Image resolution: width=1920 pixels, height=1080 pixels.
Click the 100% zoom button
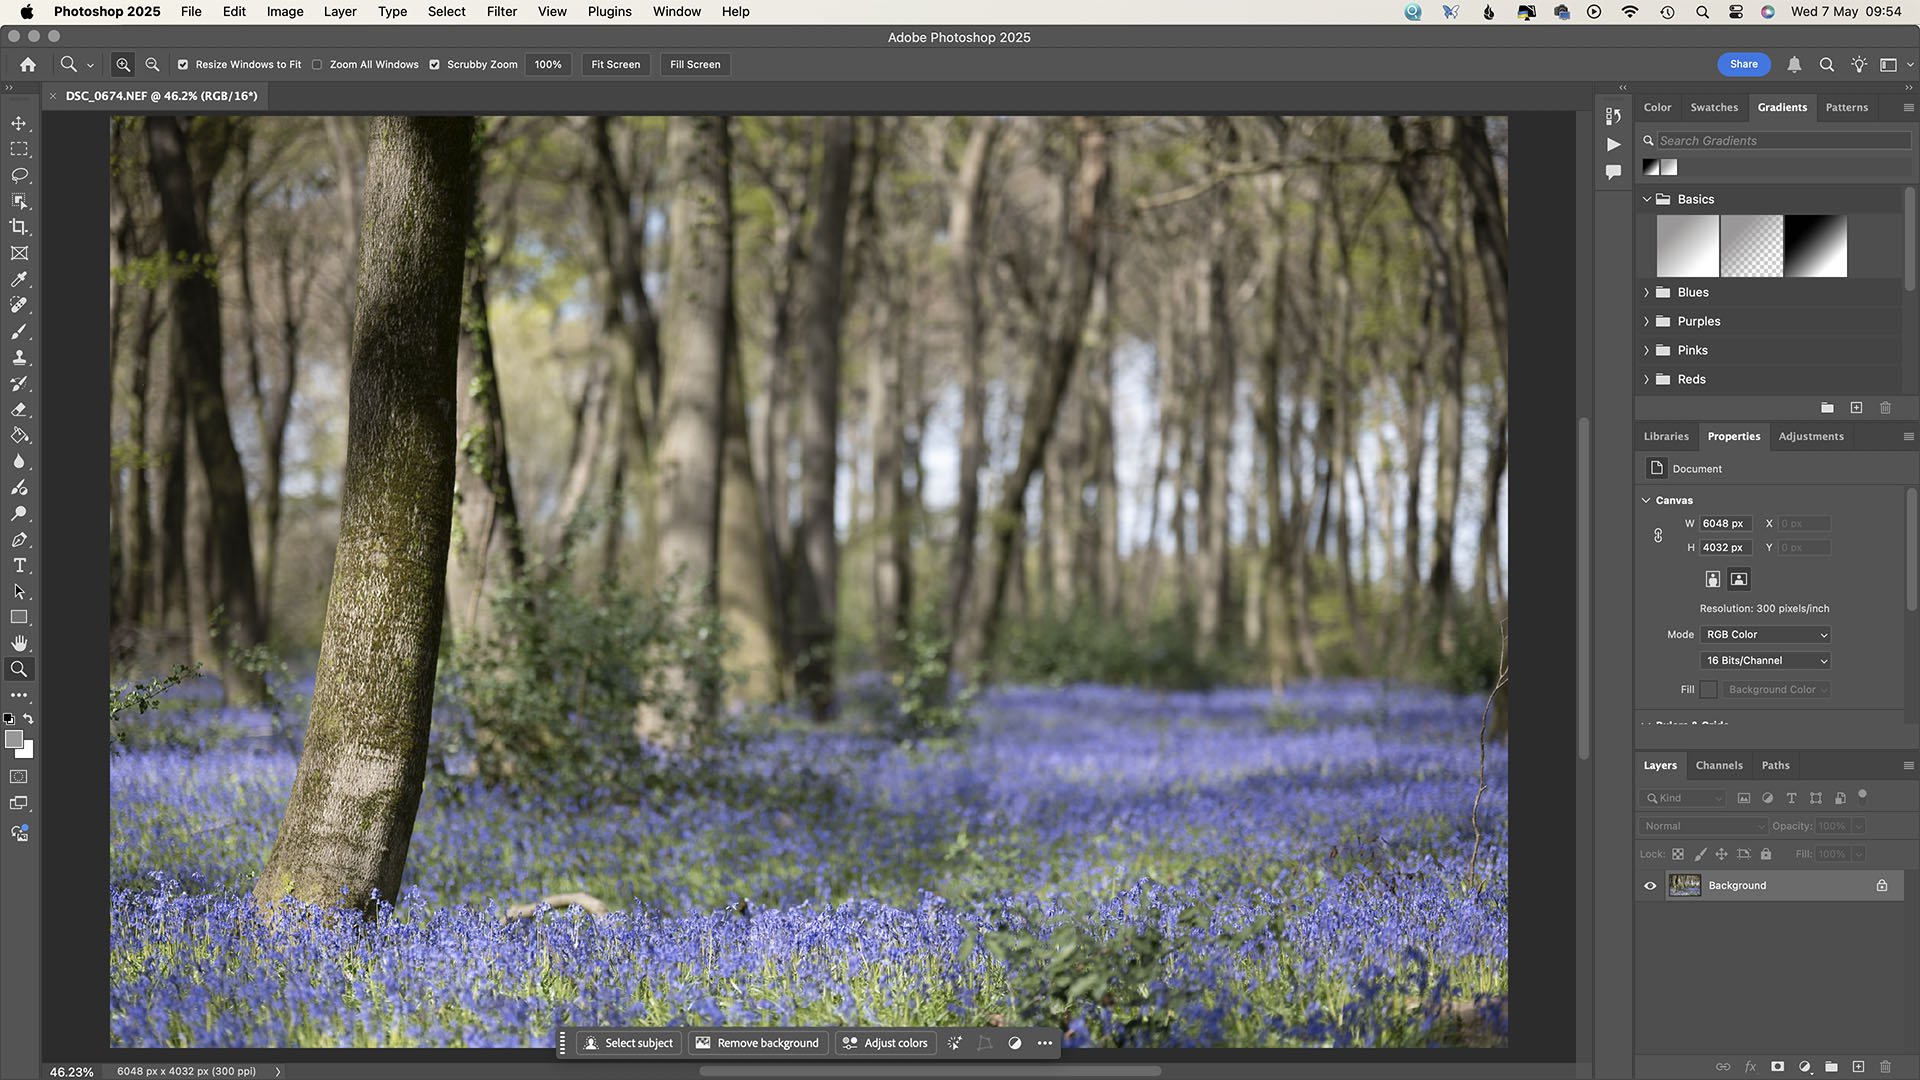[548, 64]
